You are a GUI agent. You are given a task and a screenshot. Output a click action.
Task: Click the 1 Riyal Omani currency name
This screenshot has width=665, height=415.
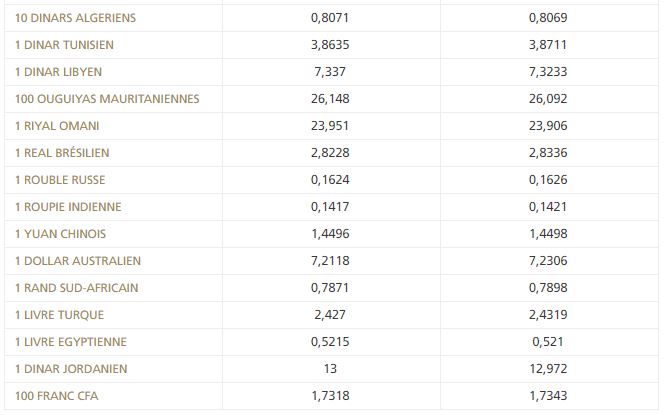point(57,126)
